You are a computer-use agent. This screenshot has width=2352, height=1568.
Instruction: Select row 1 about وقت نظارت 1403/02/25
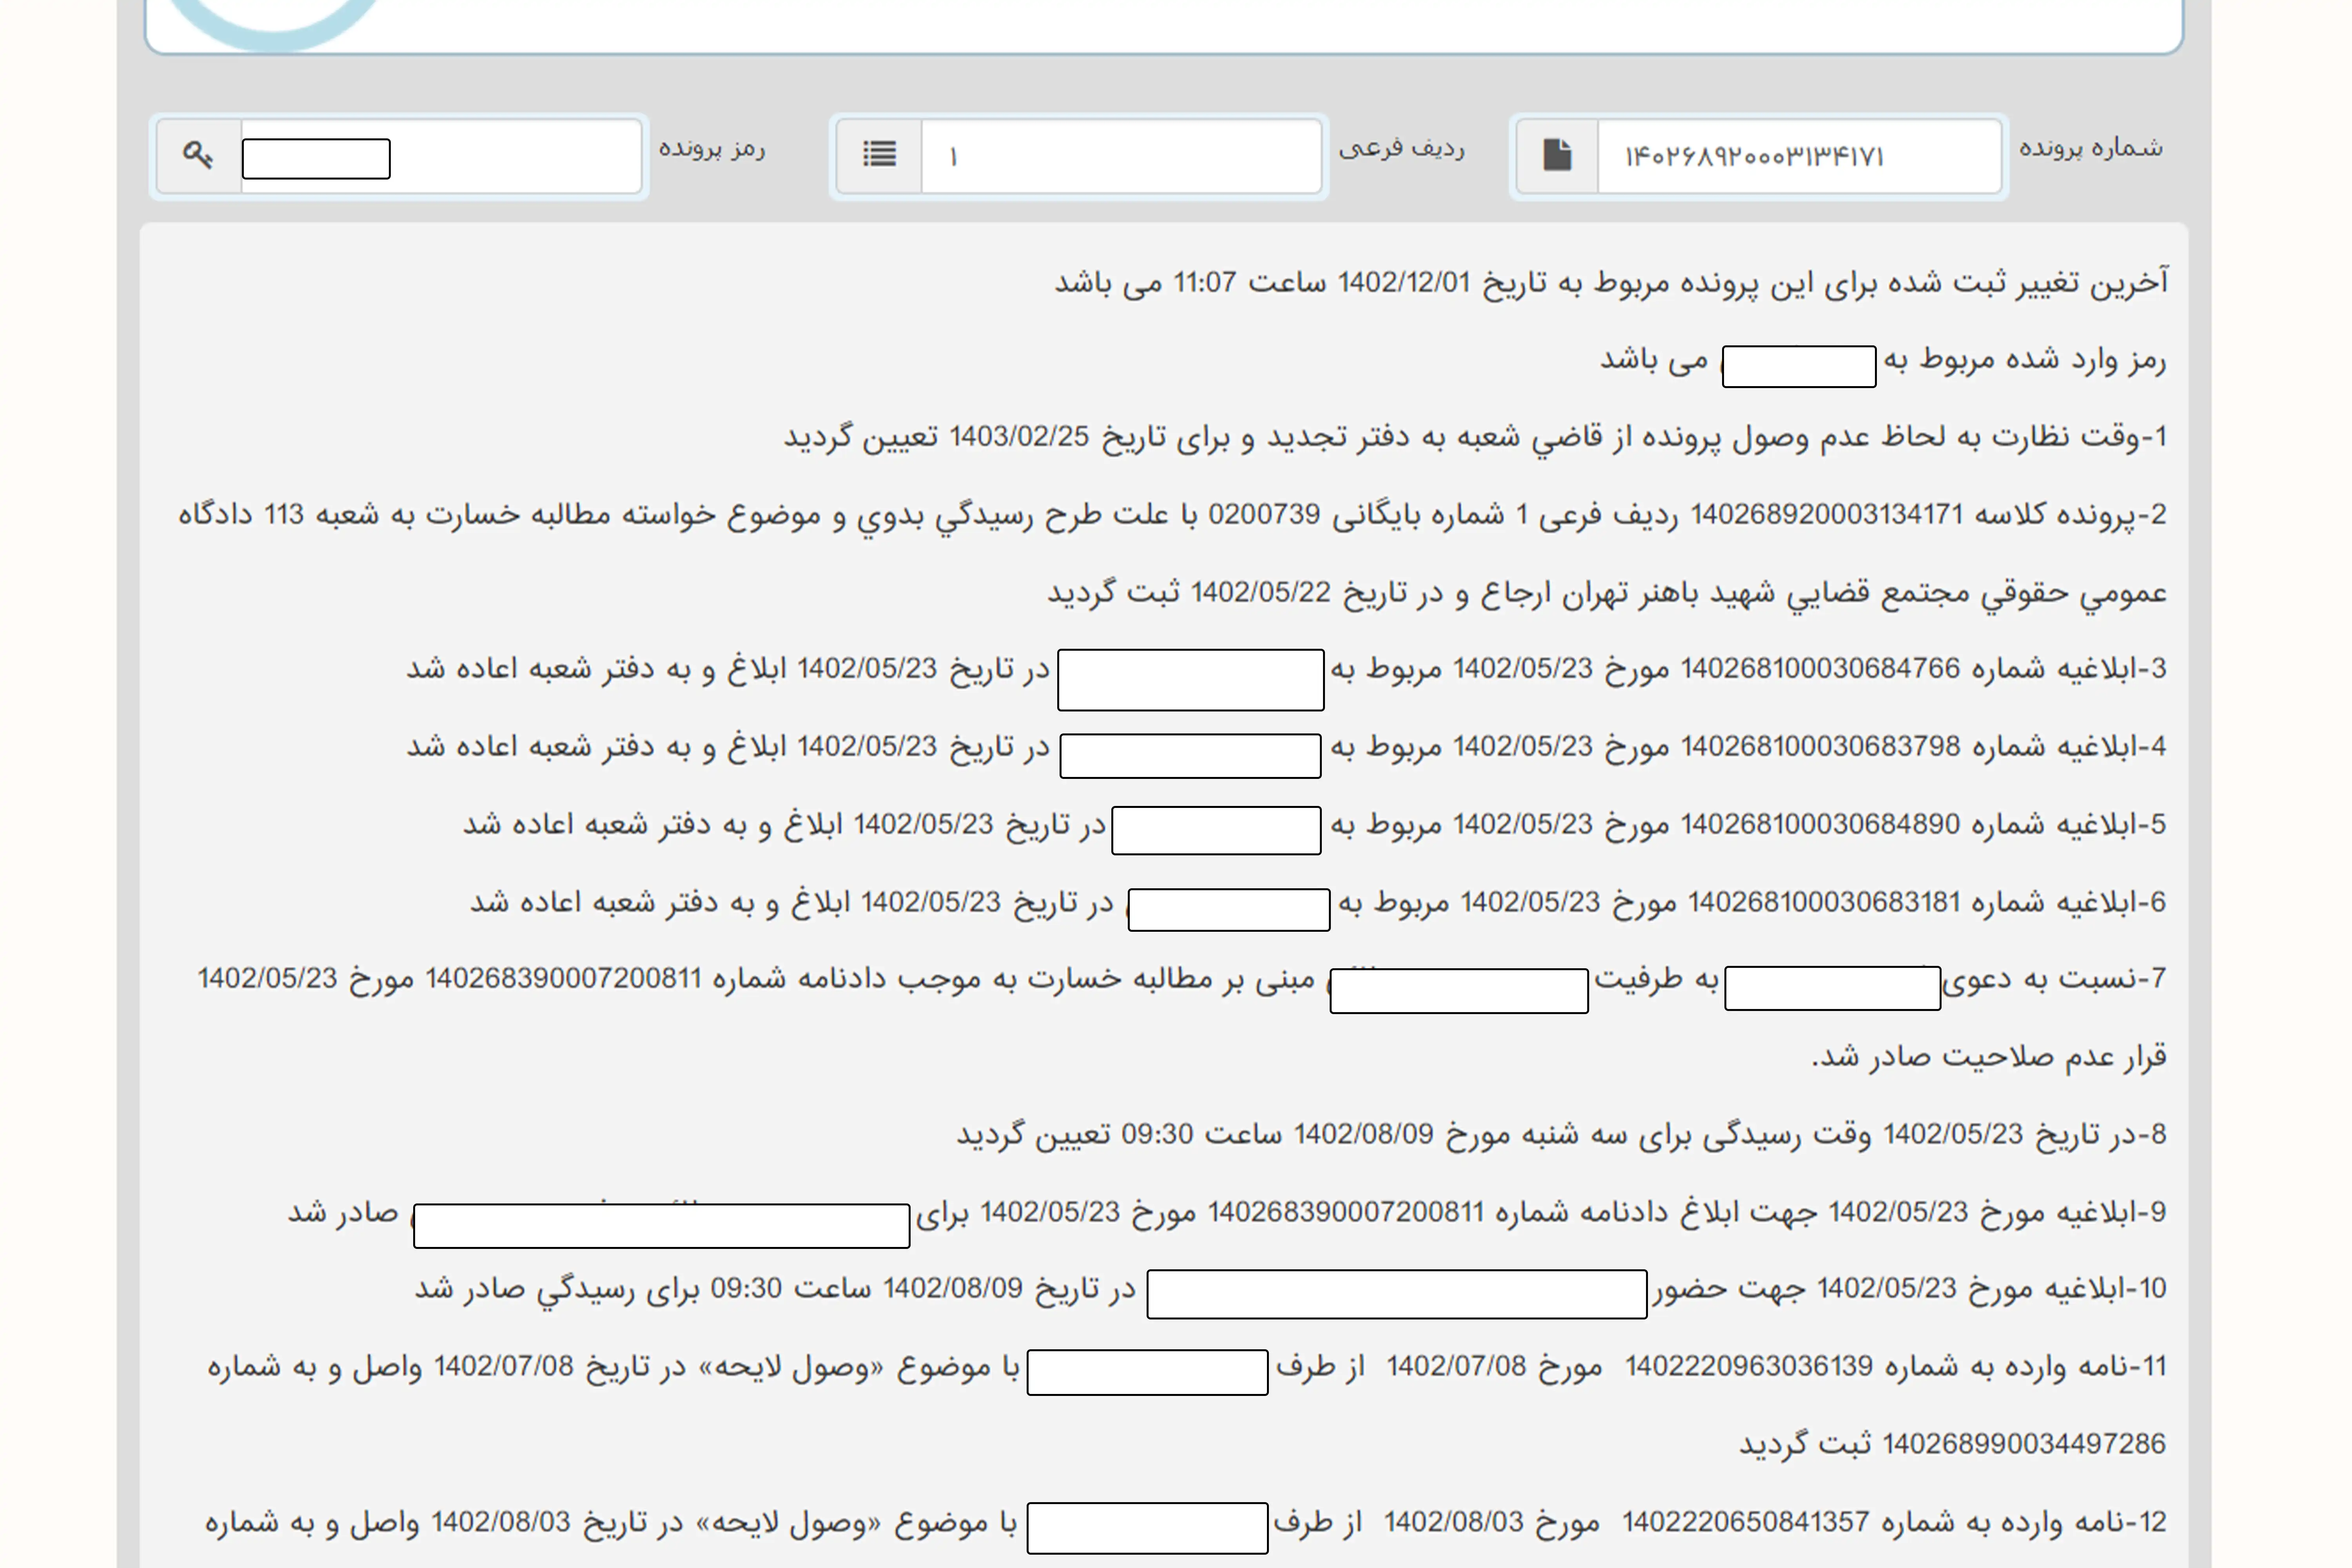[1475, 437]
